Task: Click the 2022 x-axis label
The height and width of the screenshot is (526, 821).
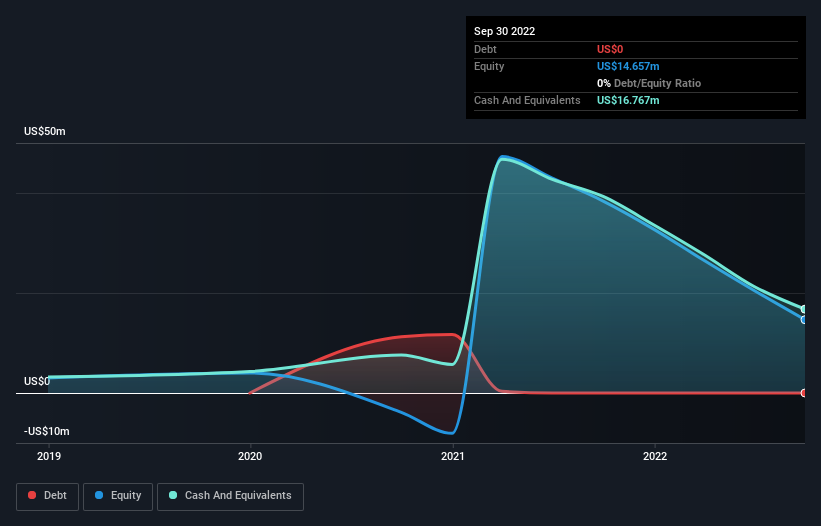Action: (x=655, y=456)
